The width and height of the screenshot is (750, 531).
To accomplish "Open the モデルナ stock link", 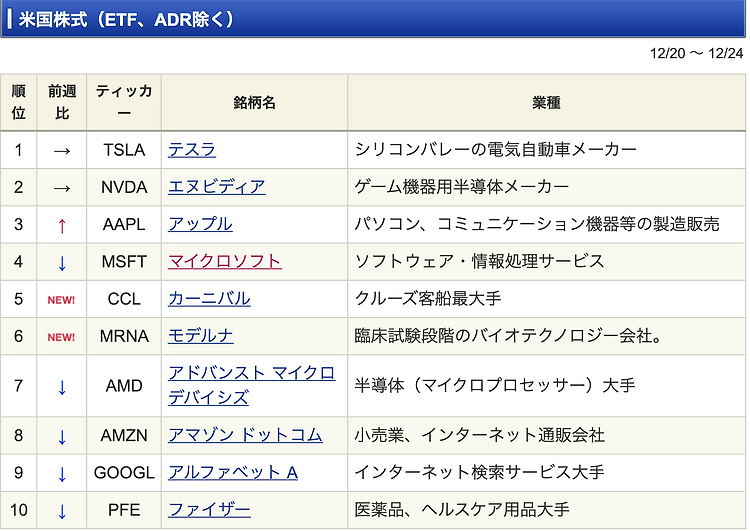I will 200,336.
